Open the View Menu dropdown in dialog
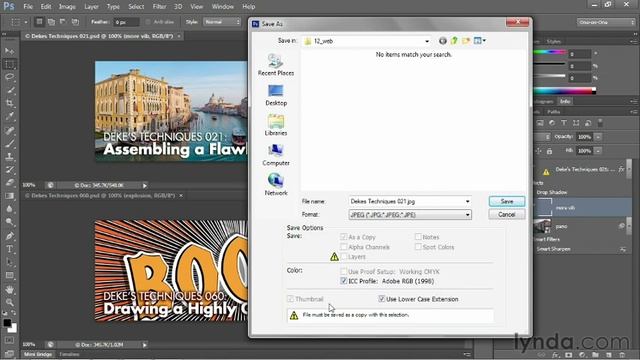The height and width of the screenshot is (360, 640). (480, 41)
